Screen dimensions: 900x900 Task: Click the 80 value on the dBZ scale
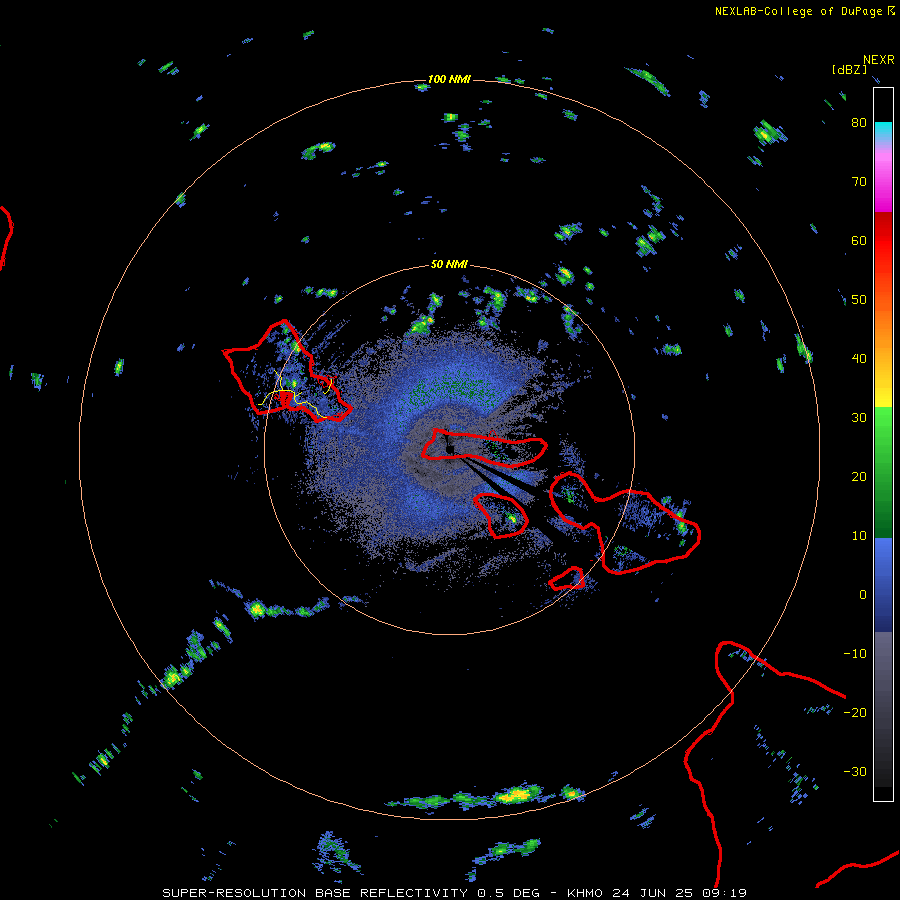pos(859,123)
